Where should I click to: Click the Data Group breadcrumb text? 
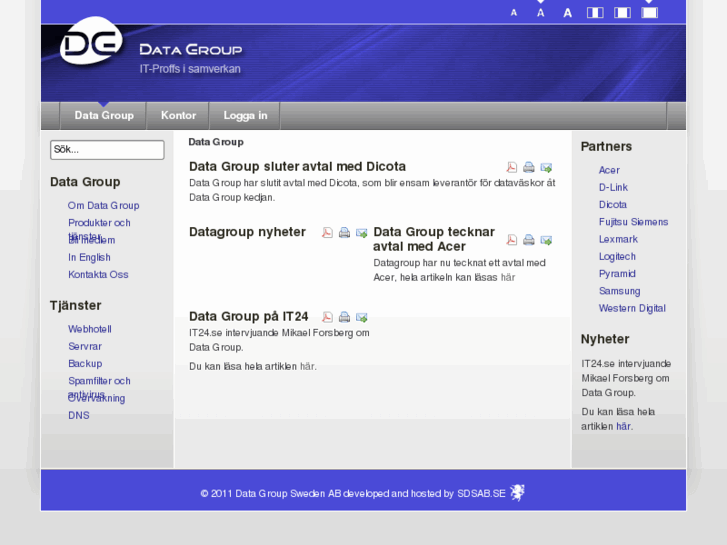[x=216, y=142]
